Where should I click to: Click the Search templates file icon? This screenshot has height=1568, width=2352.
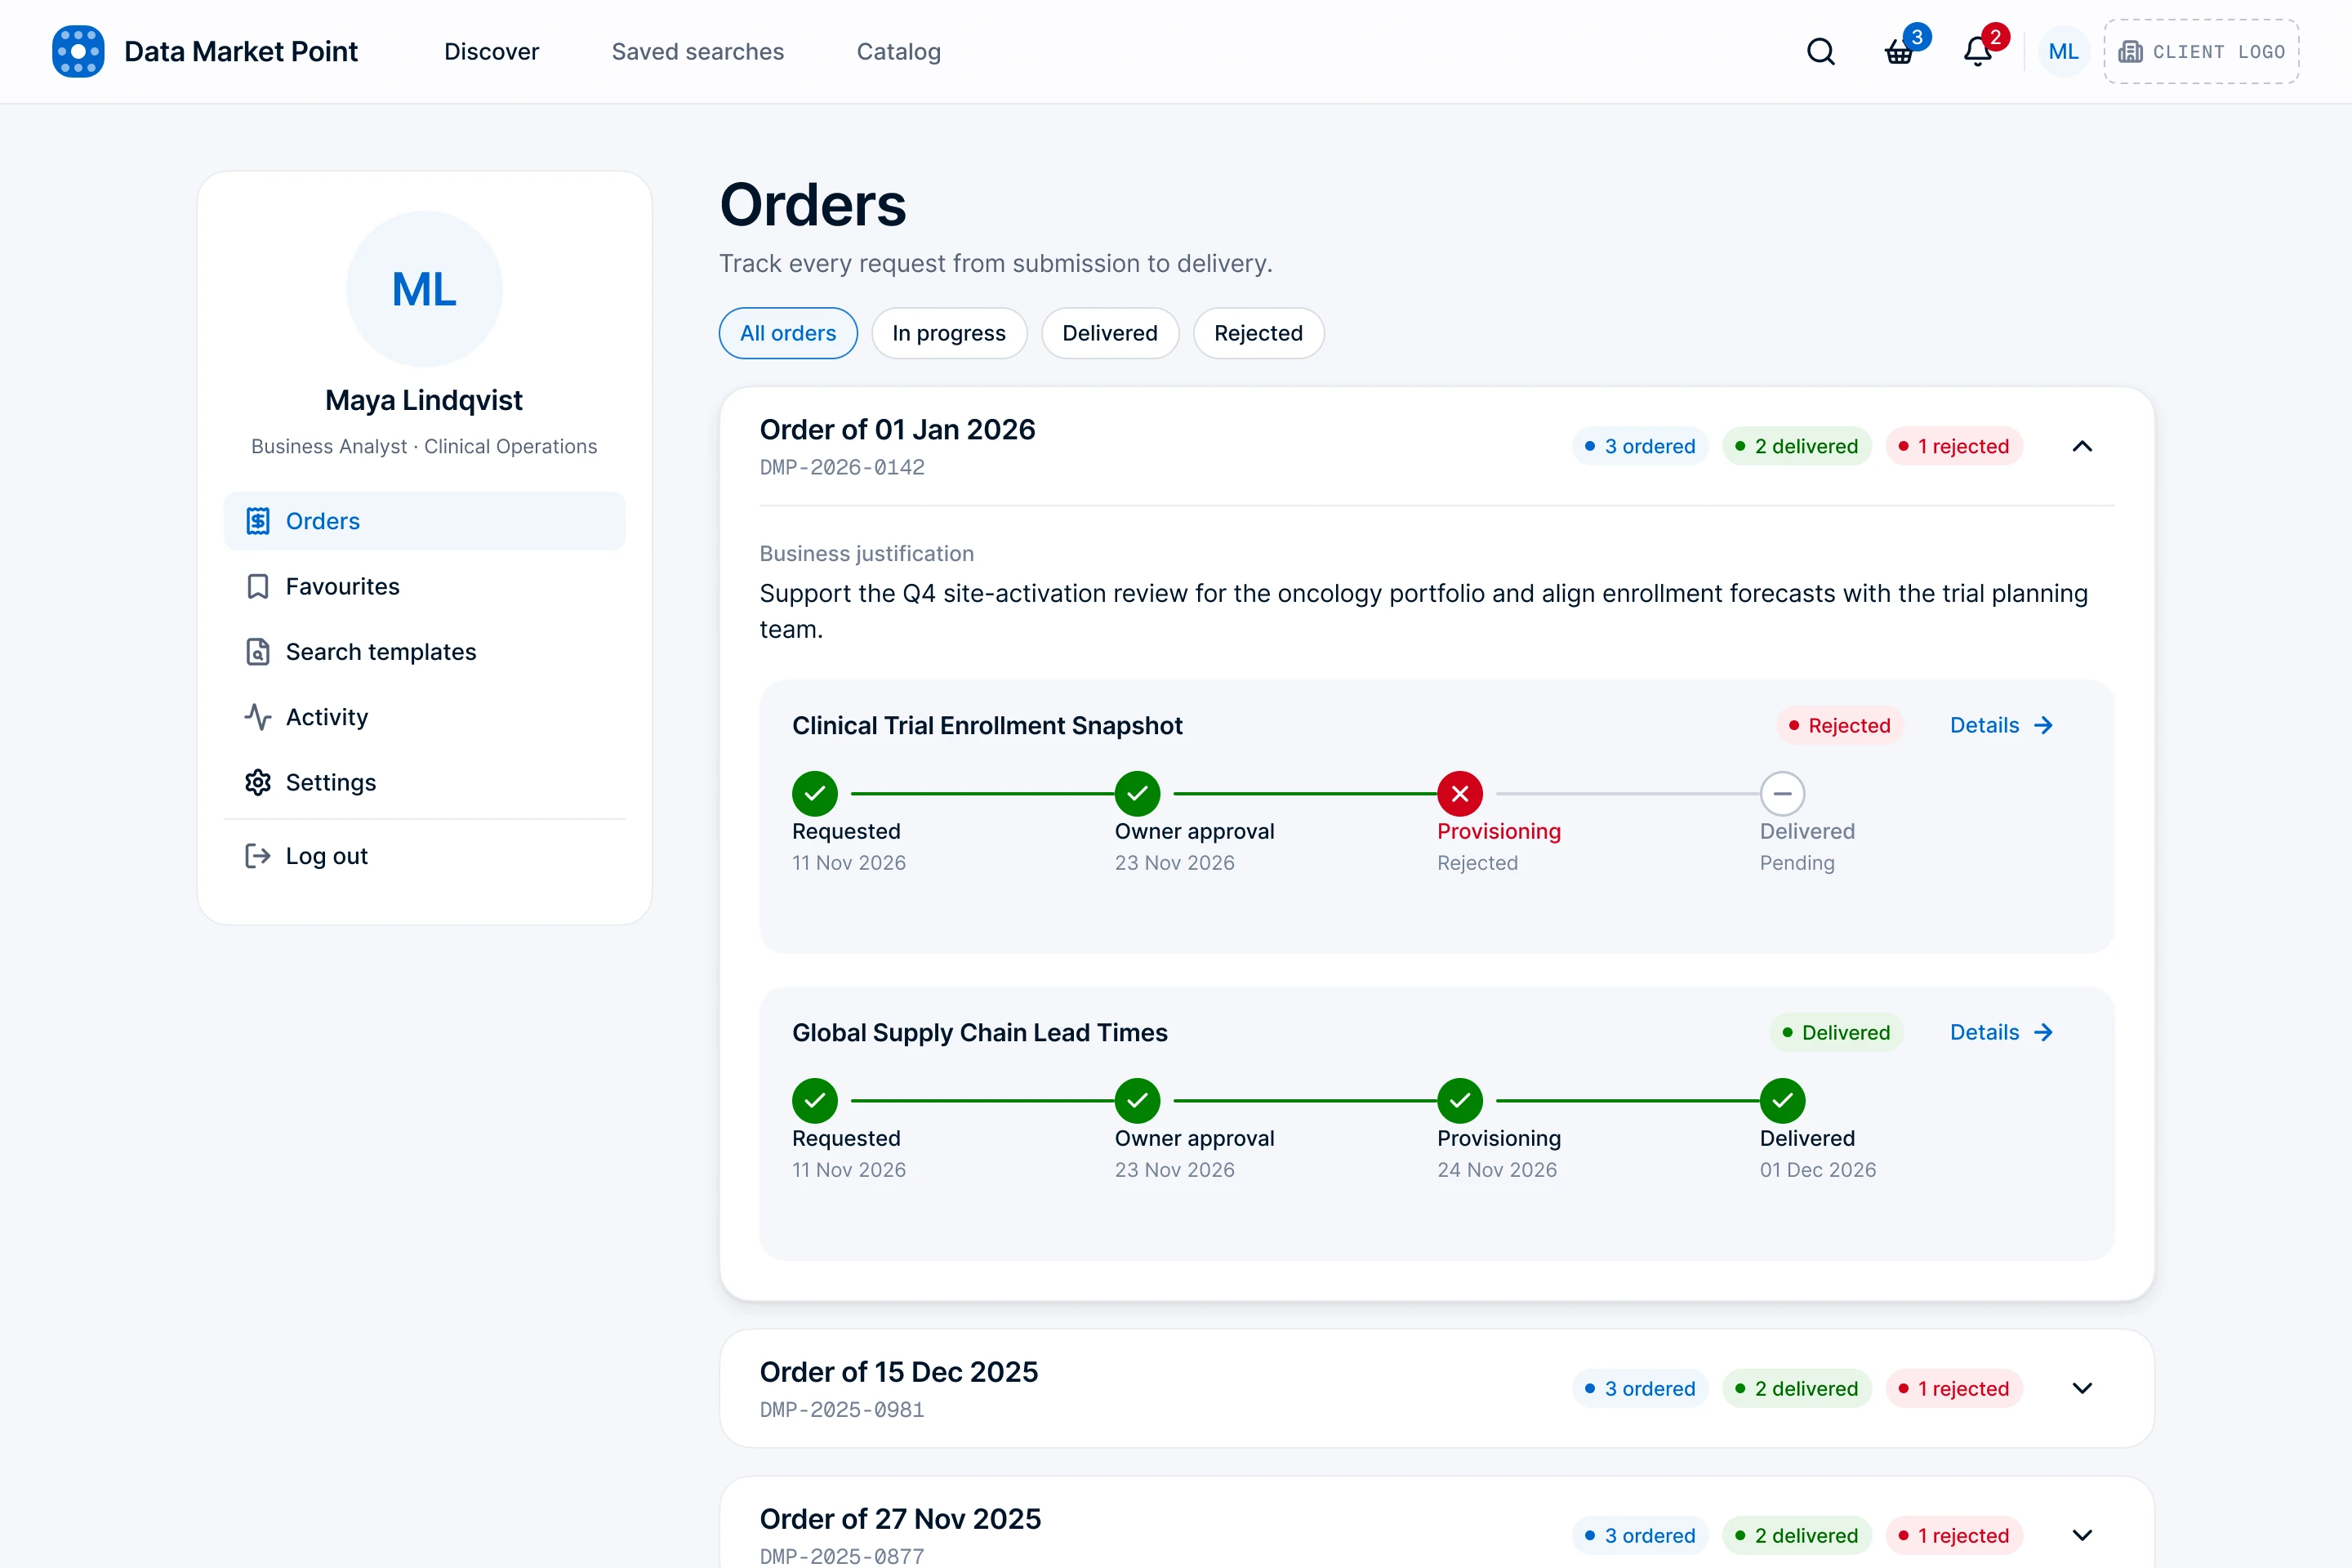pyautogui.click(x=258, y=652)
